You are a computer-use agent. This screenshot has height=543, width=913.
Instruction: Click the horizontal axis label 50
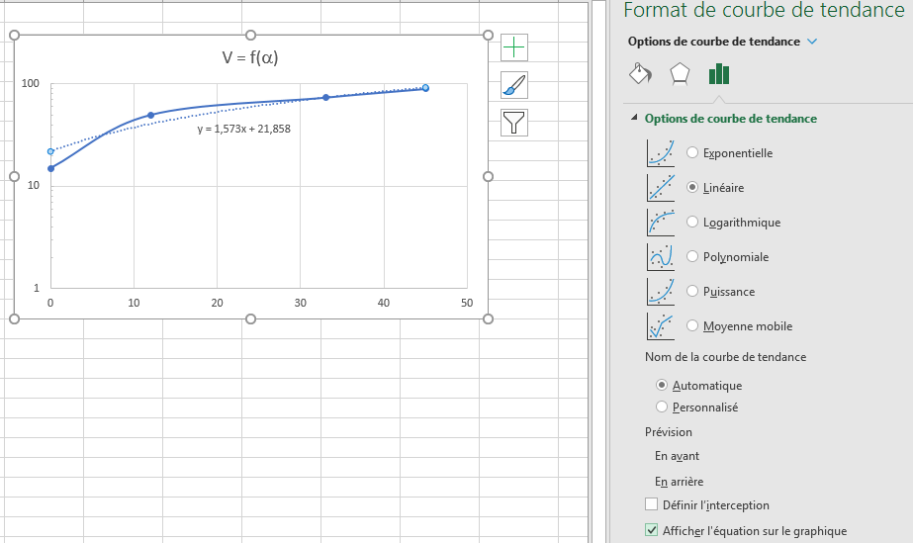pyautogui.click(x=467, y=303)
